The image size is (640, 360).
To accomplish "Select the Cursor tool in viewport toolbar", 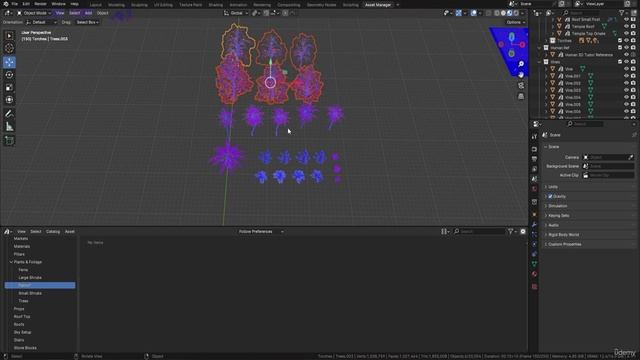I will [9, 48].
